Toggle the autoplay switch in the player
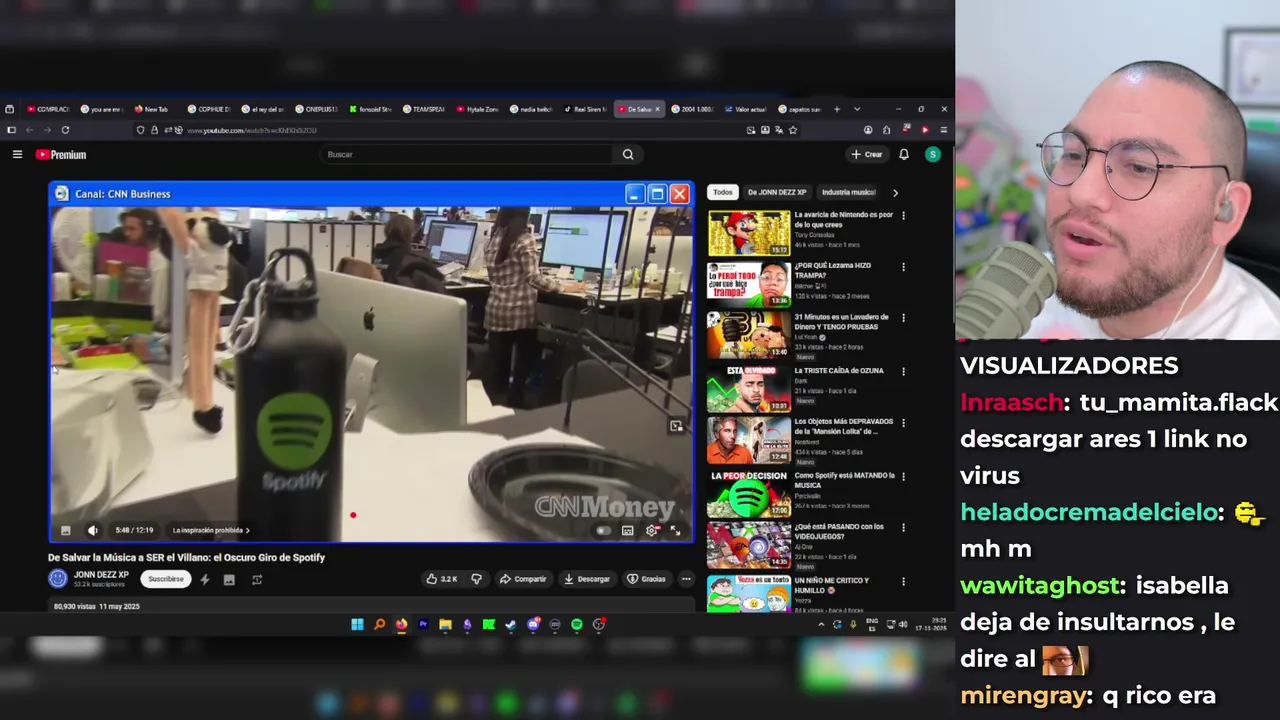 [603, 530]
